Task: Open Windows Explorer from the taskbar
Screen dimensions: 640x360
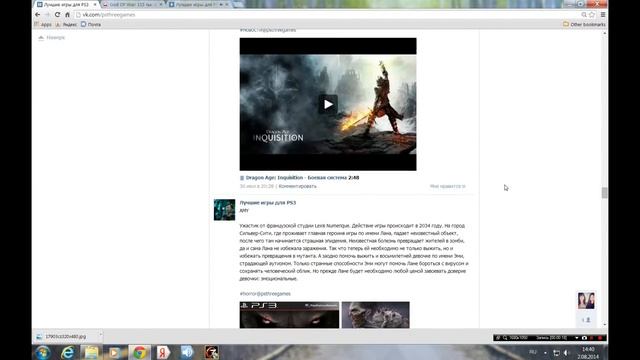Action: click(91, 352)
